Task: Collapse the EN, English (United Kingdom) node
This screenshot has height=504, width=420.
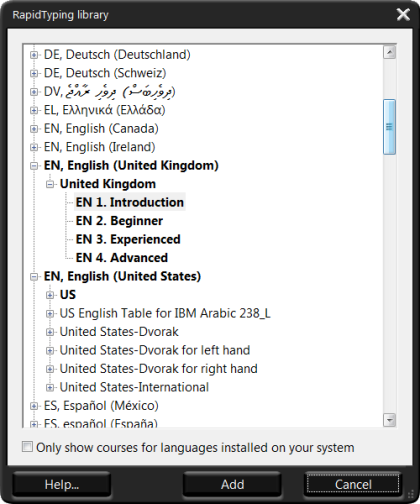Action: pyautogui.click(x=34, y=166)
